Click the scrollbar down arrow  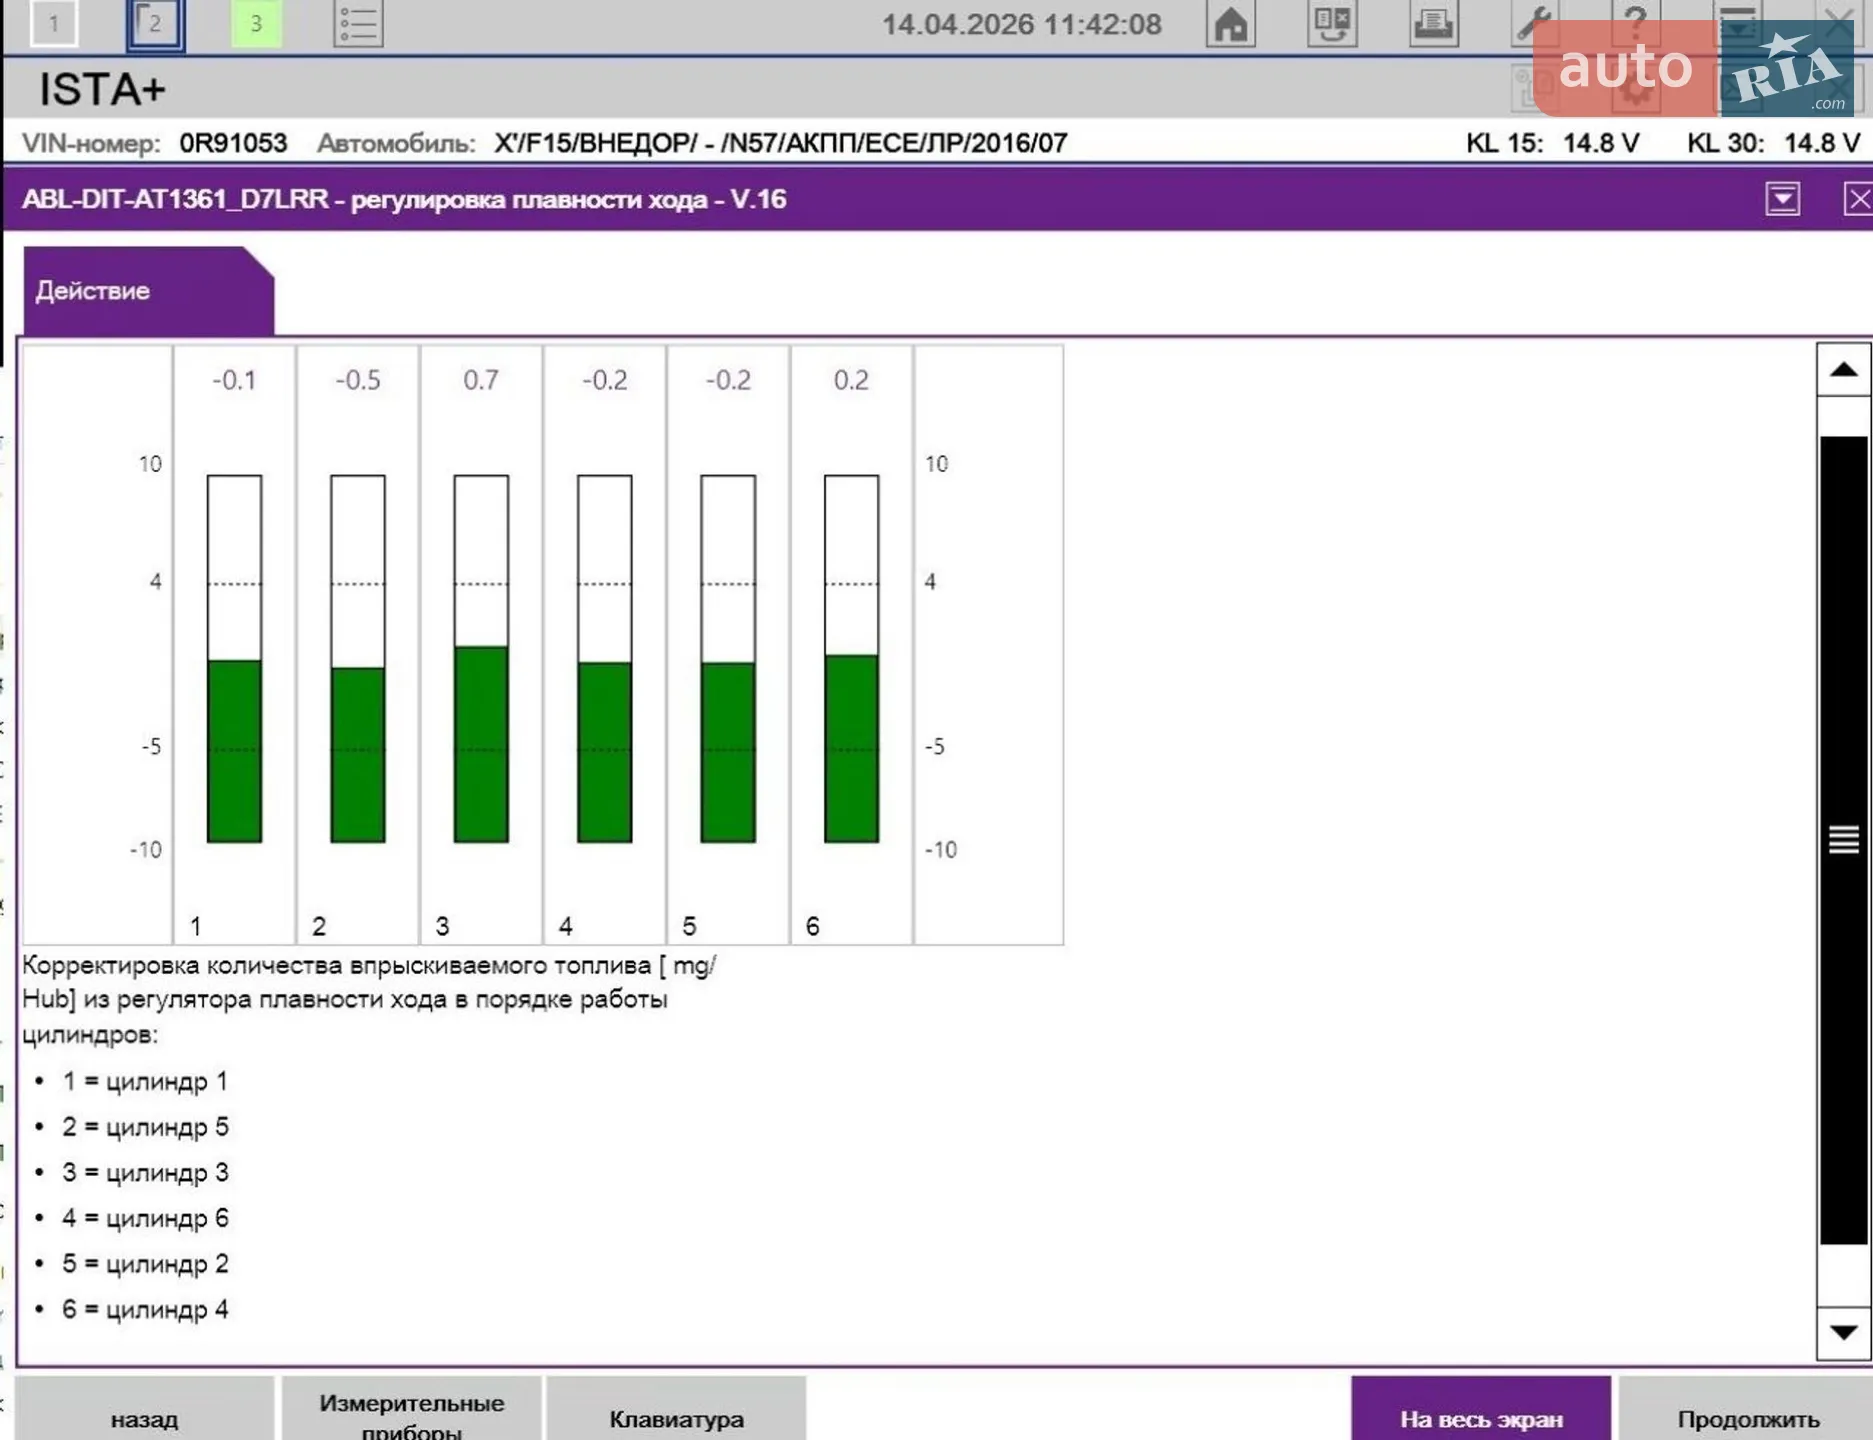1843,1333
